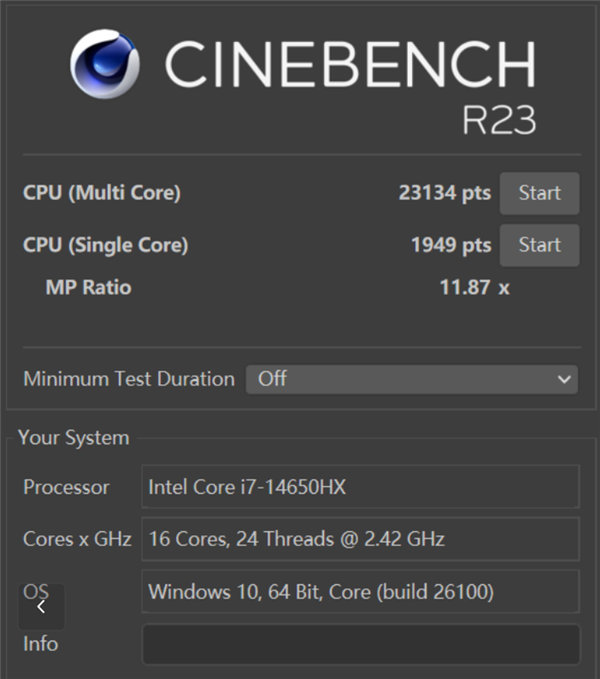Click the Cinebench sphere logo icon

(104, 64)
